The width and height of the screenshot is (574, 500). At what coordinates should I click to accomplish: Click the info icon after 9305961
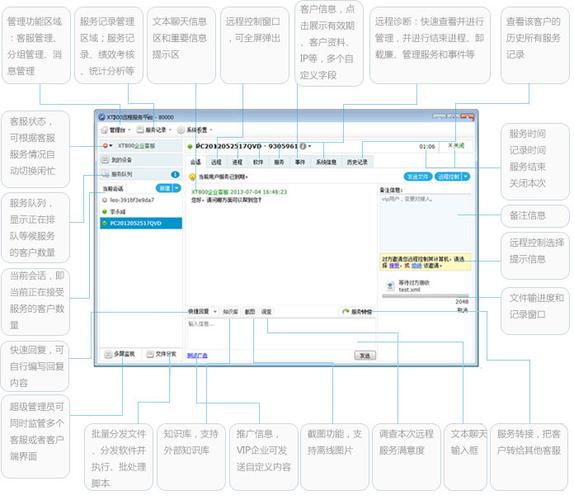(303, 146)
